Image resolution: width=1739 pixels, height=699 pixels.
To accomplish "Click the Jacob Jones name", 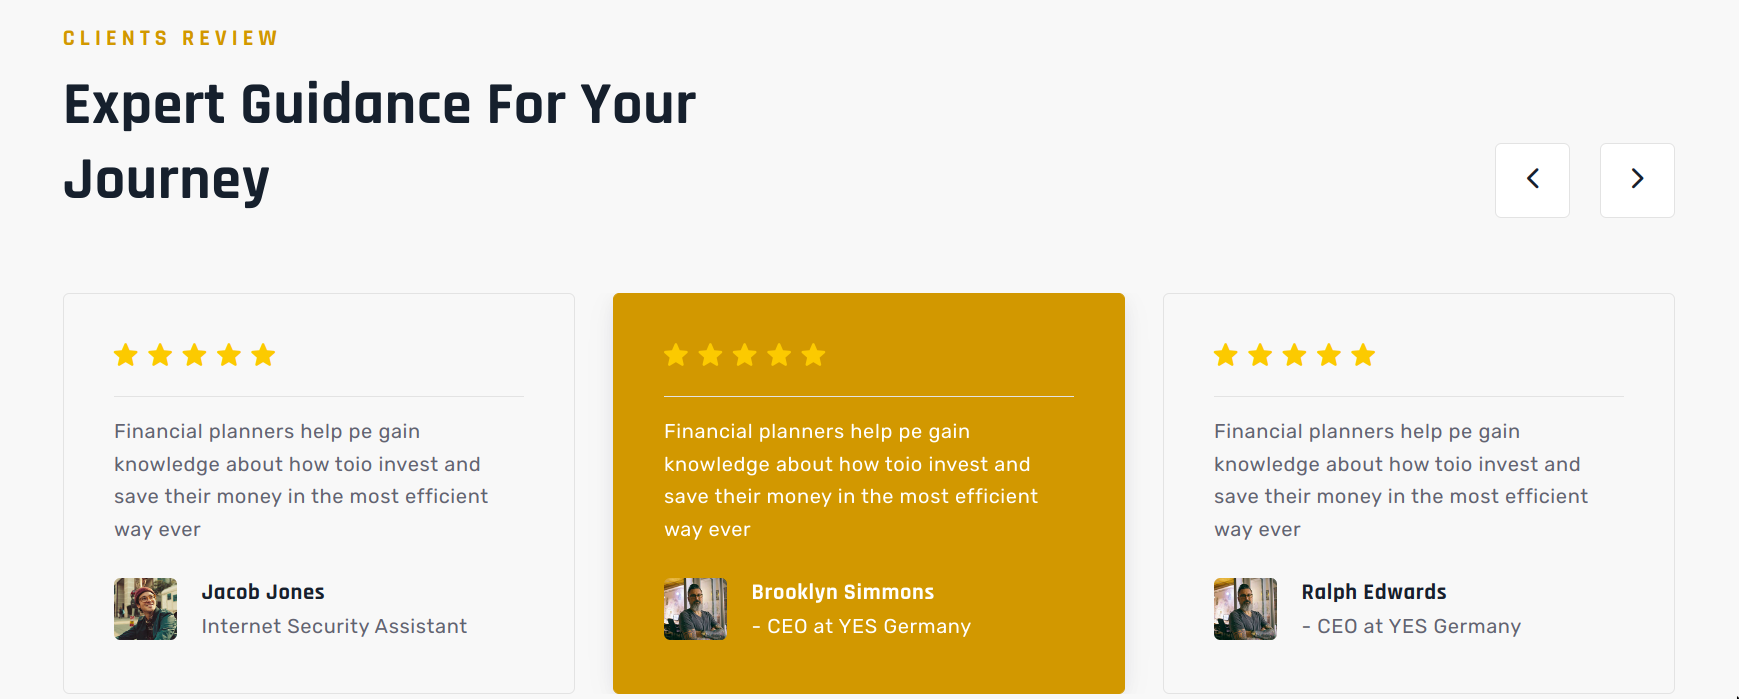I will coord(263,592).
